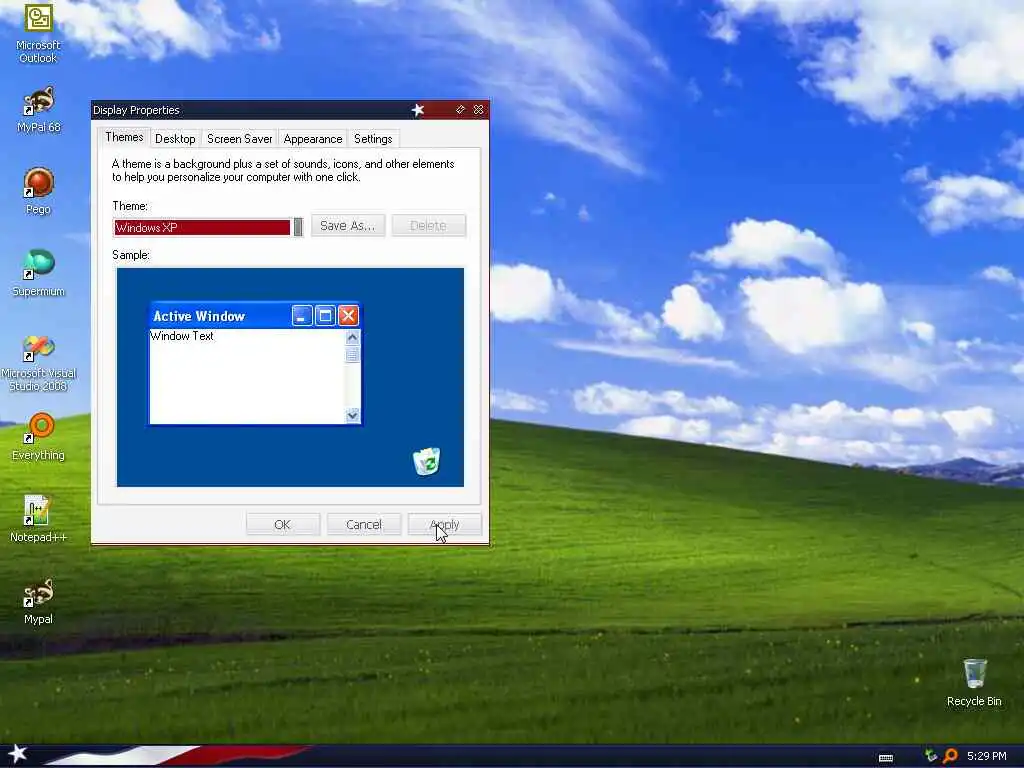Screen dimensions: 1024x768
Task: Click the sample window's maximize button
Action: (x=325, y=316)
